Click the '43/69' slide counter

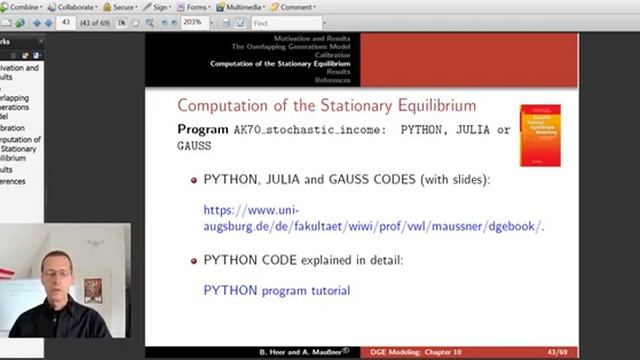(x=557, y=352)
